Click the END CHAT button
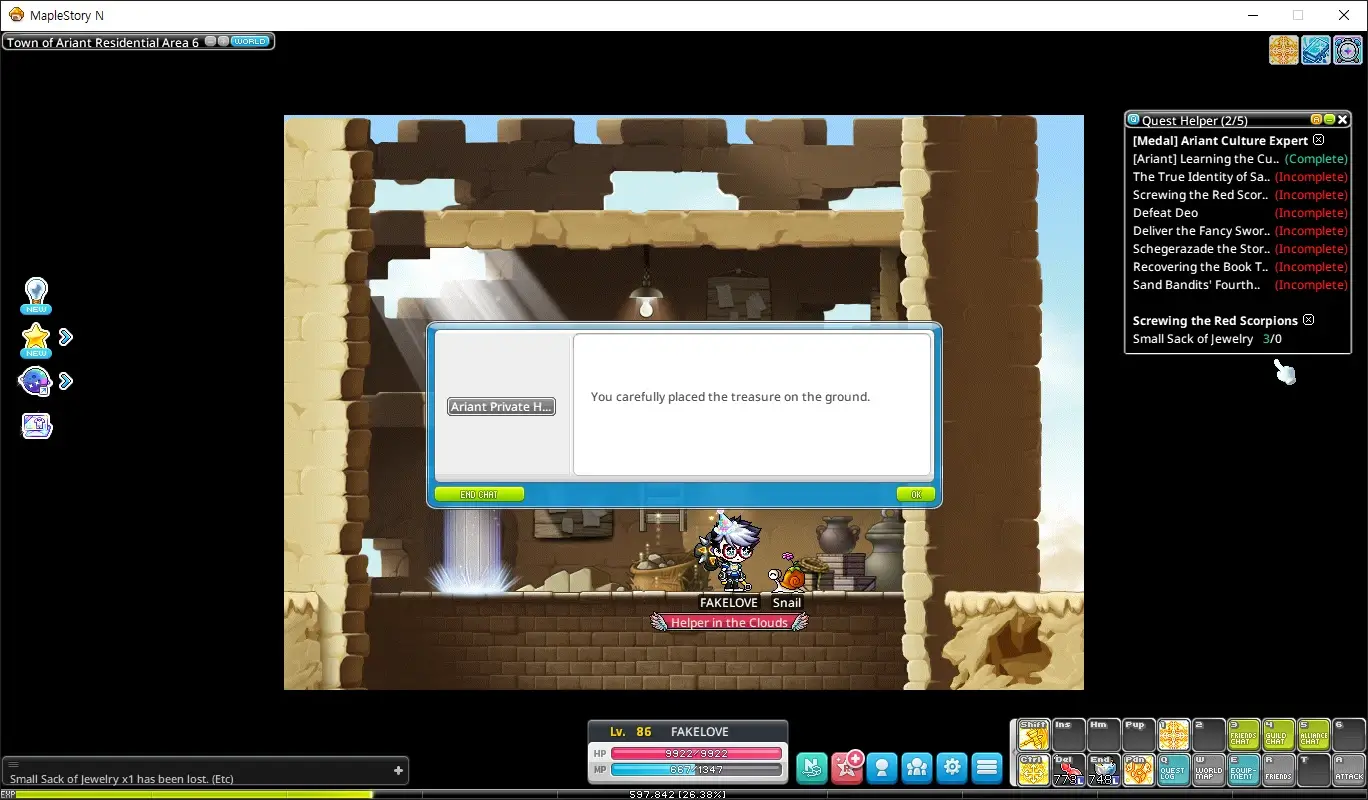Screen dimensions: 1368x800 (479, 494)
